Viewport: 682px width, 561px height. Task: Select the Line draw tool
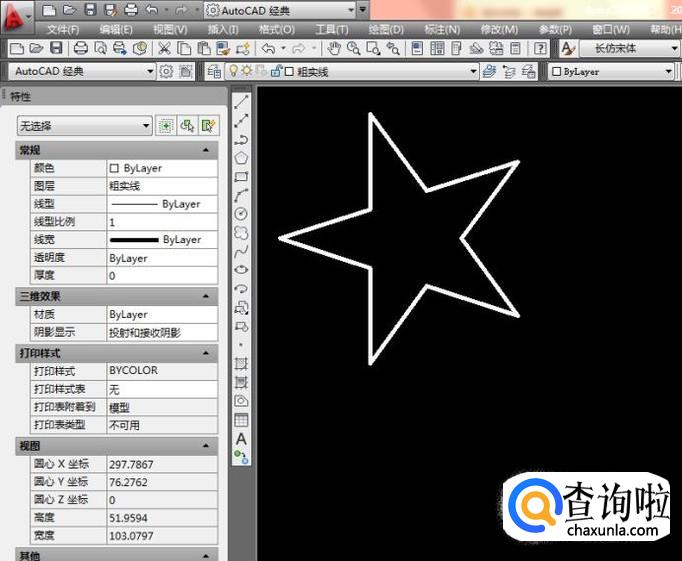(241, 102)
